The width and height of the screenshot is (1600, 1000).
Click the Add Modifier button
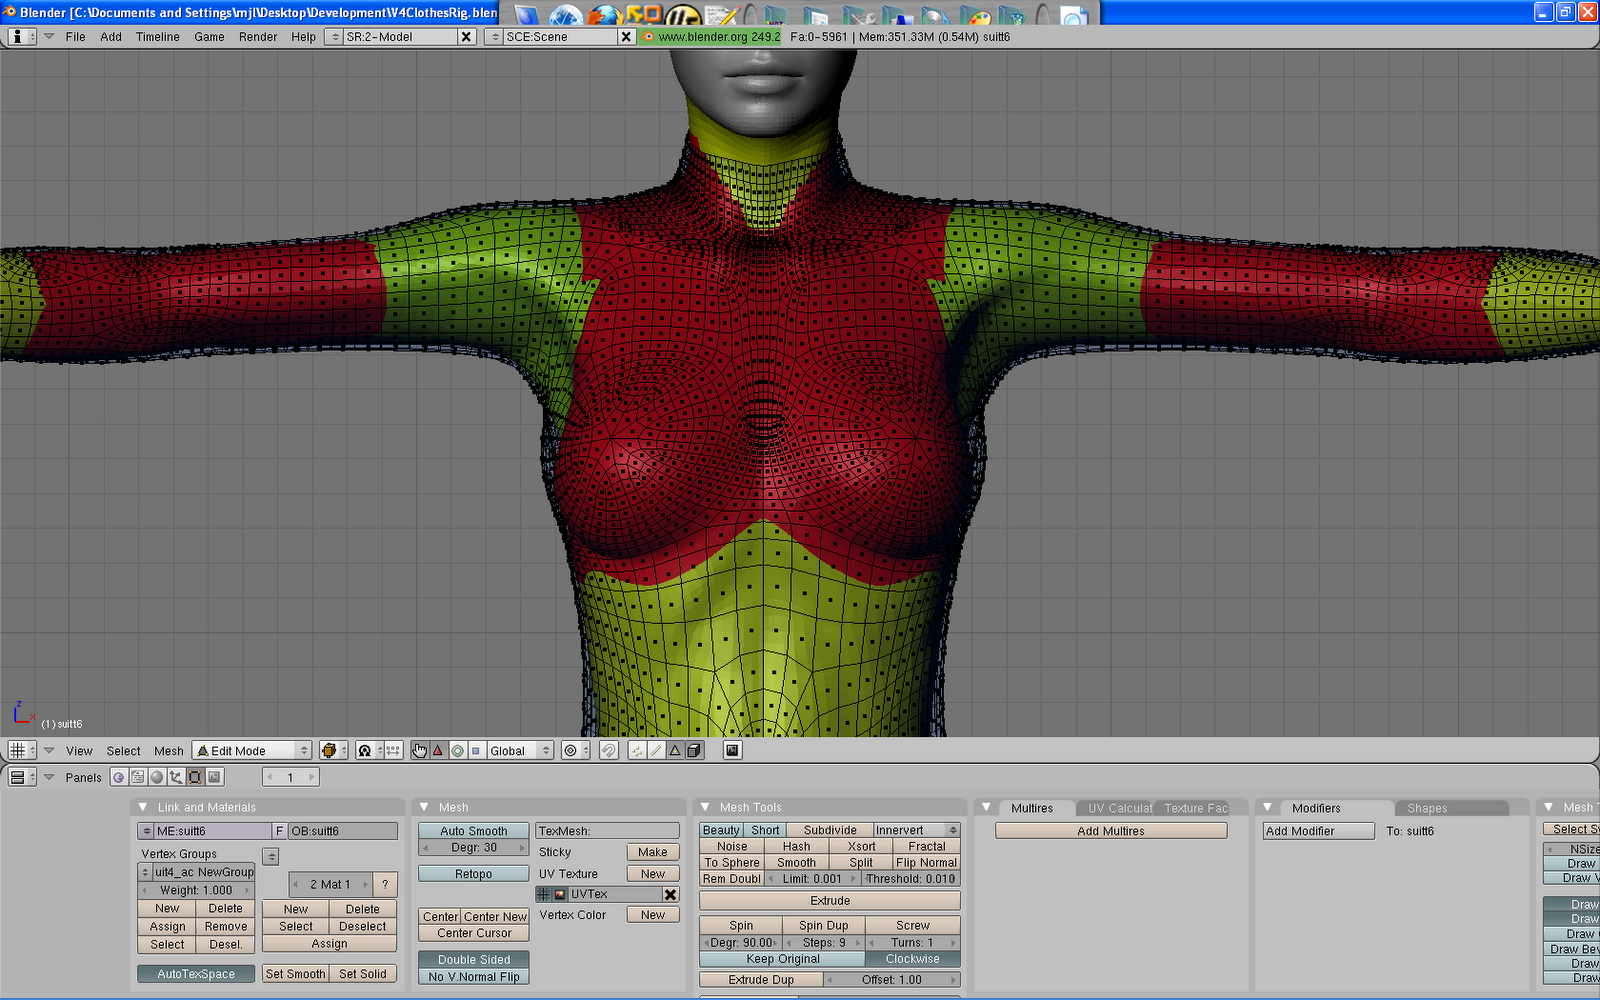pyautogui.click(x=1318, y=831)
